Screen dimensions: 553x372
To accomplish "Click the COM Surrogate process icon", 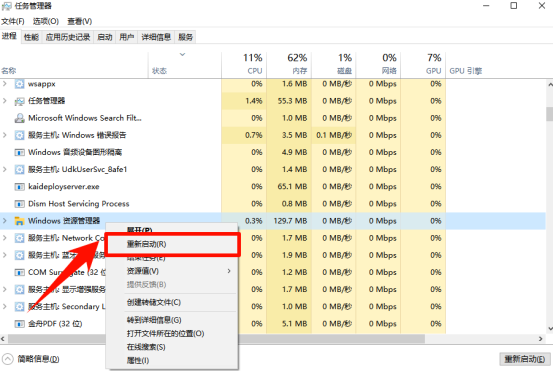I will coord(19,273).
